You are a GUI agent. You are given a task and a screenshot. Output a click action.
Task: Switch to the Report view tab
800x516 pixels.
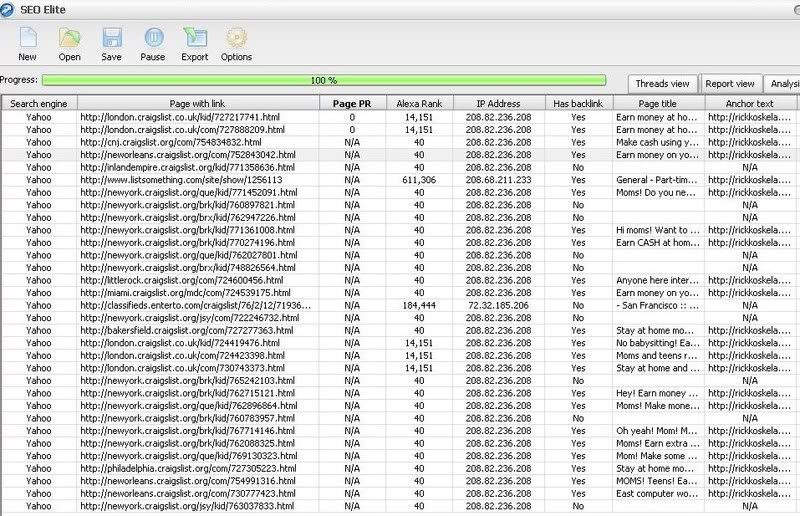point(730,84)
